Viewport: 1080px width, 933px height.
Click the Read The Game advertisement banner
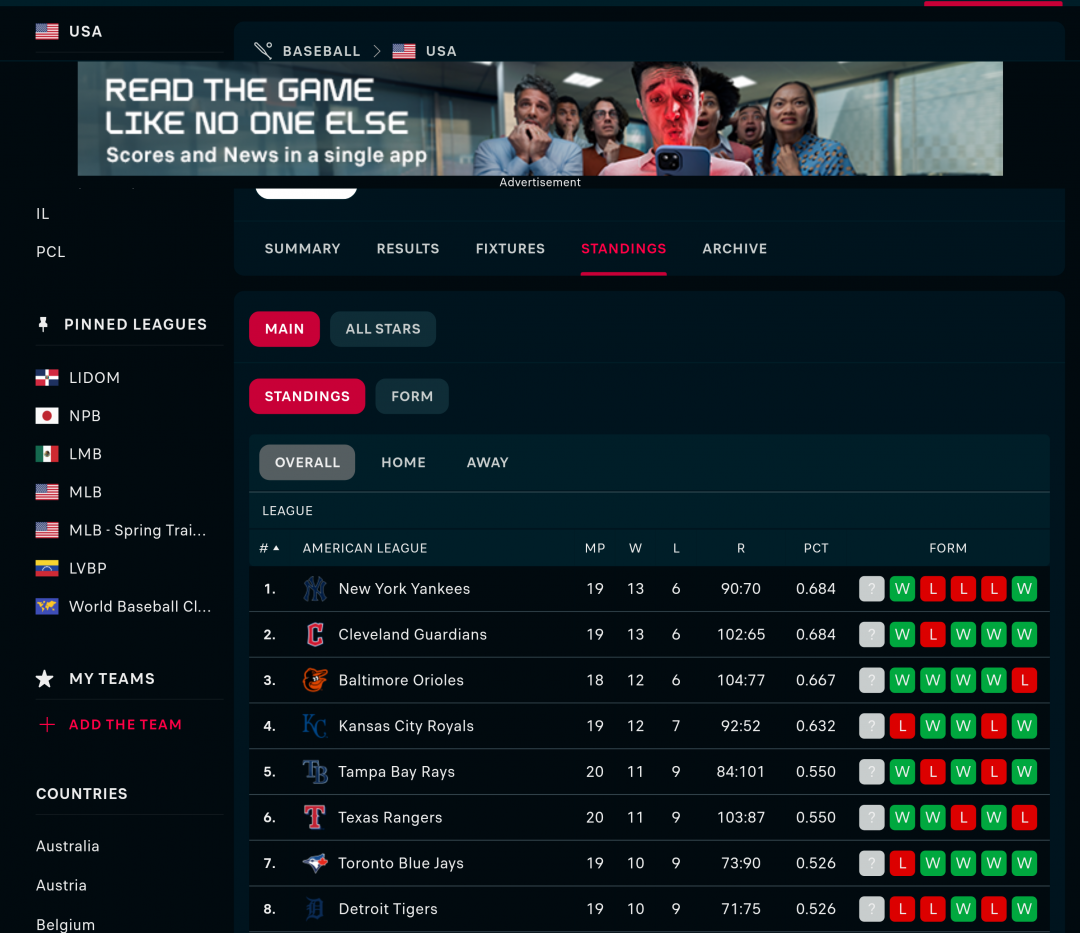click(540, 119)
